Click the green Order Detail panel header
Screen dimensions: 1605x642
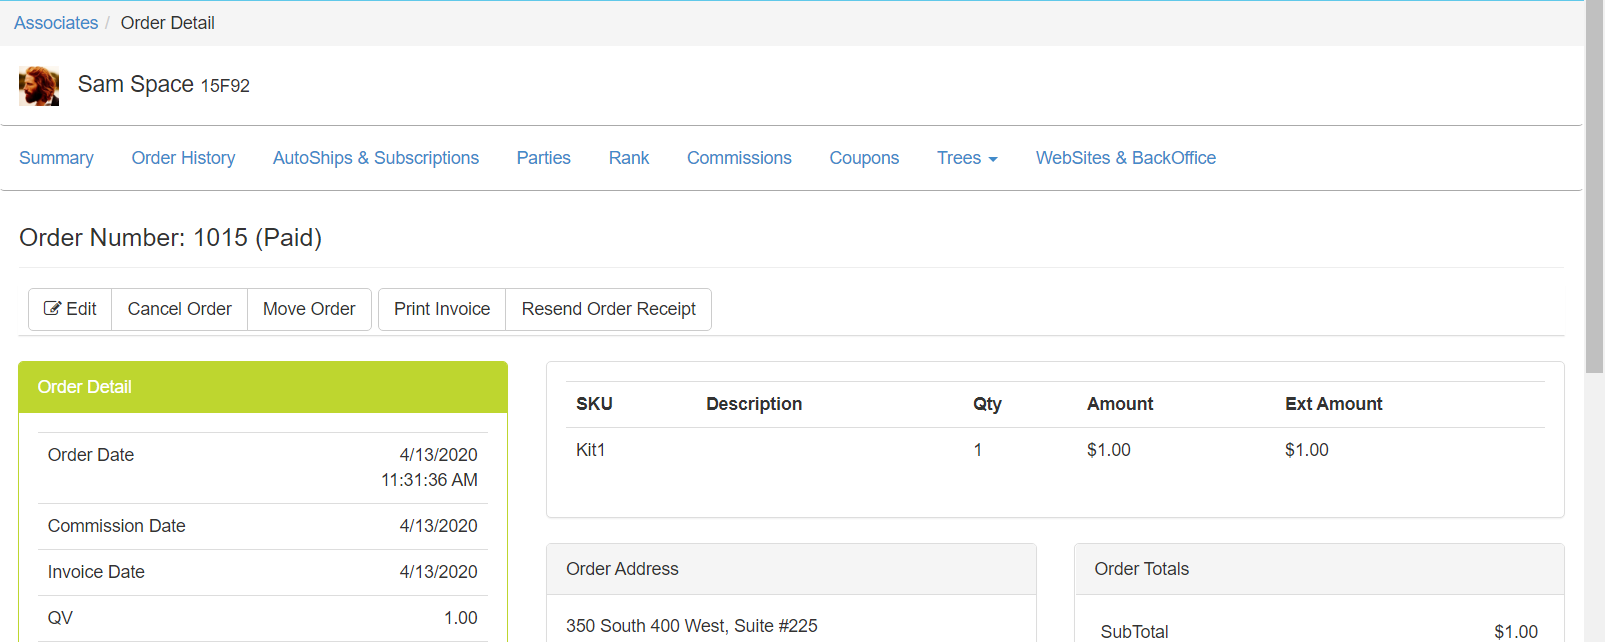(262, 387)
